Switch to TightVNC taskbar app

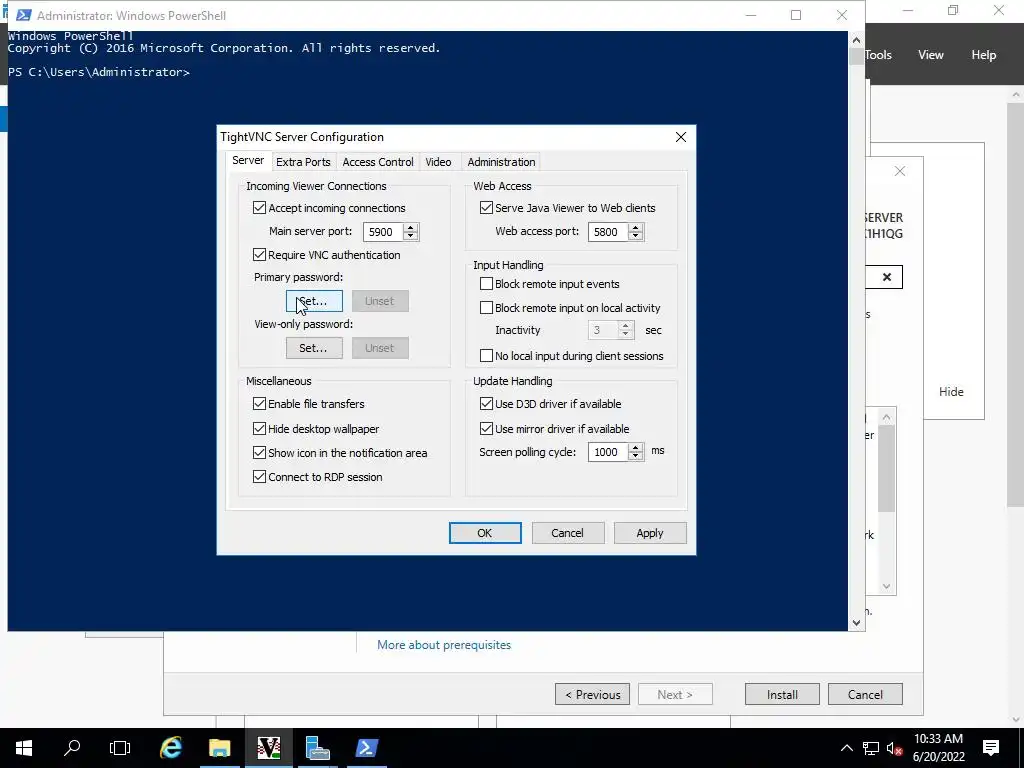pos(268,748)
